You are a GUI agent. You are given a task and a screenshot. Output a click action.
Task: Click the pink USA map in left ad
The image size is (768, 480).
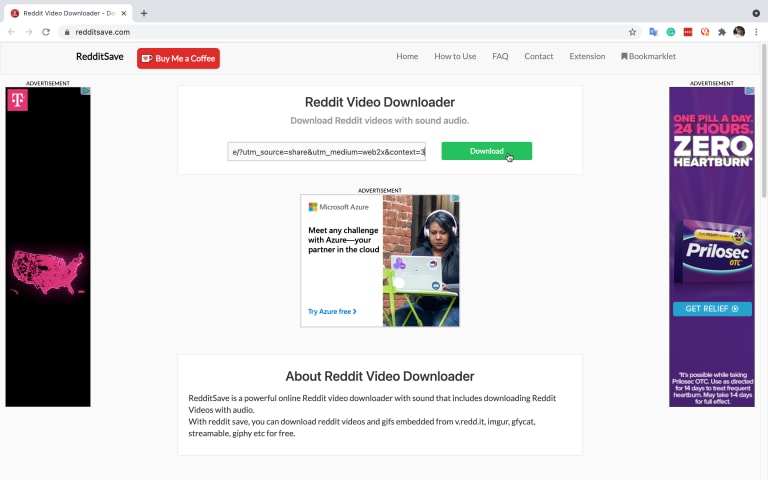coord(48,272)
